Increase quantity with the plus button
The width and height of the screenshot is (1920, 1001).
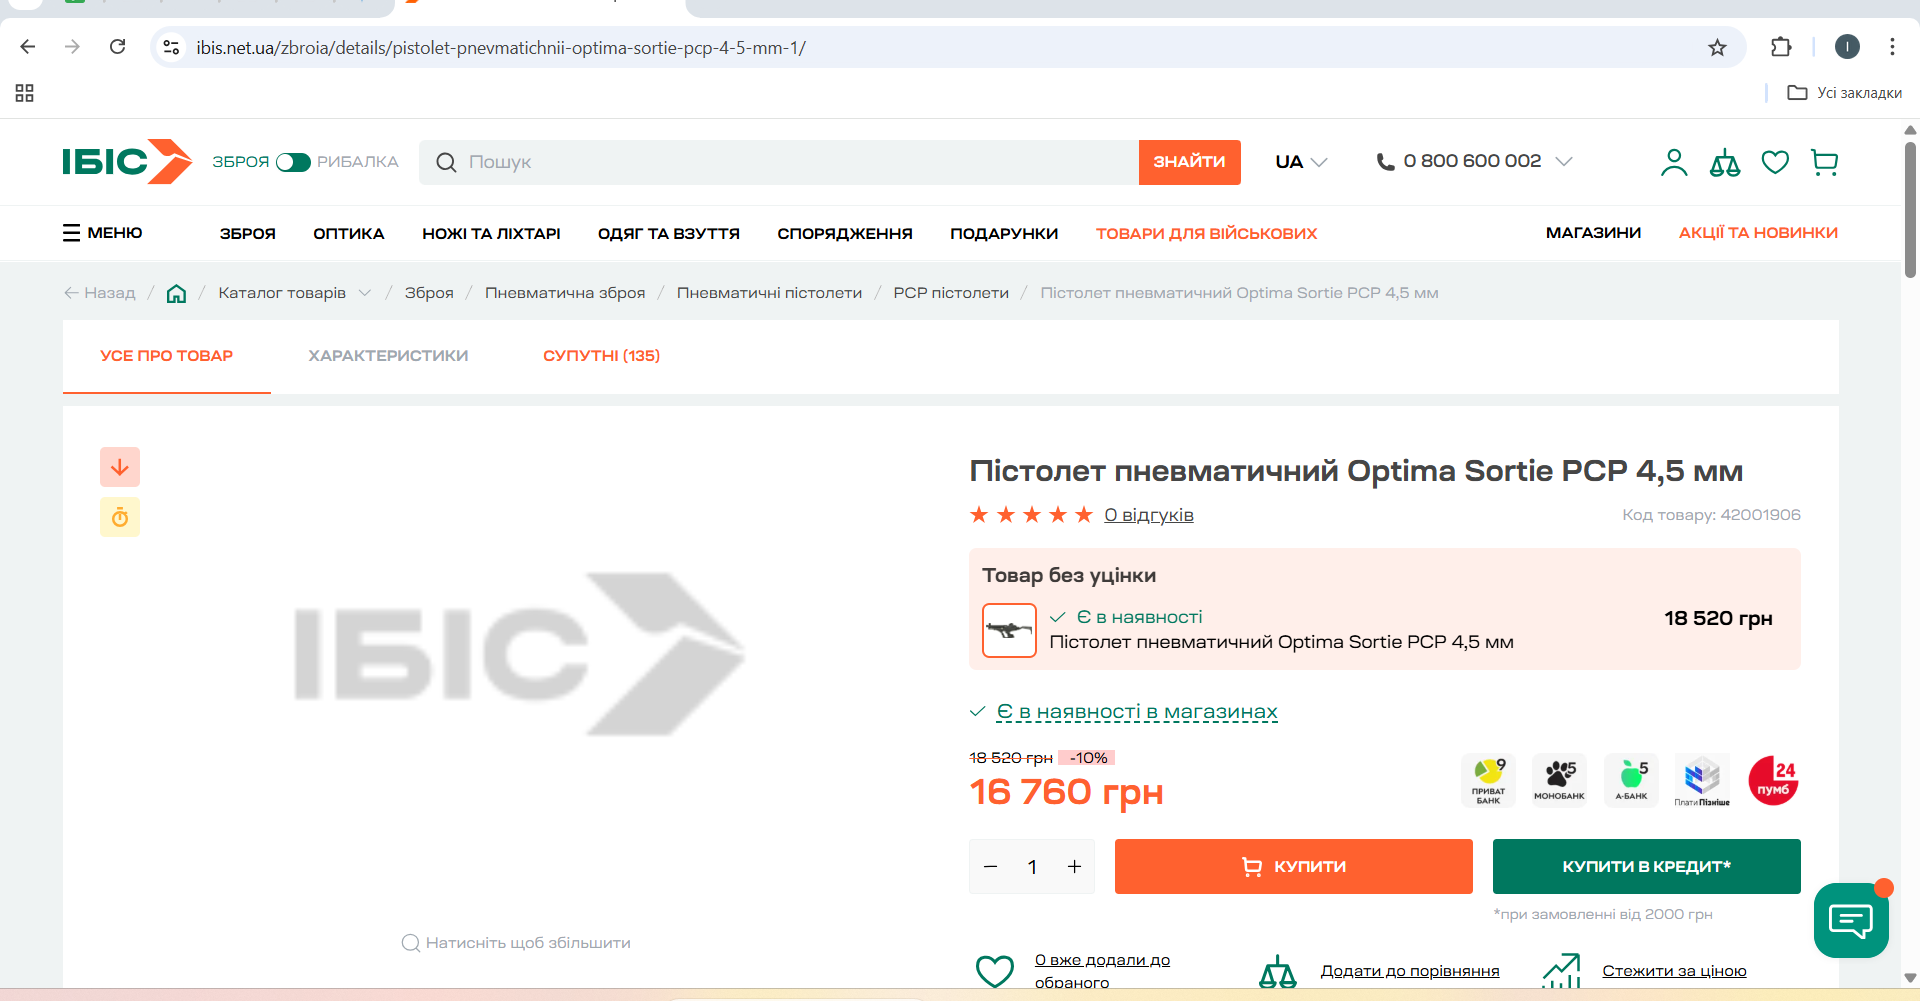[x=1074, y=866]
